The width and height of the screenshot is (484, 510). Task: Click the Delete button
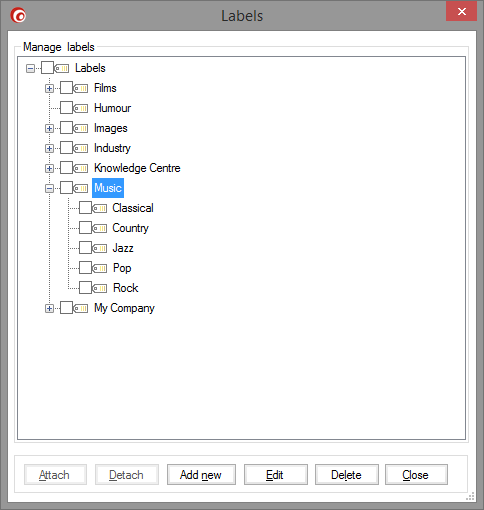tap(347, 475)
